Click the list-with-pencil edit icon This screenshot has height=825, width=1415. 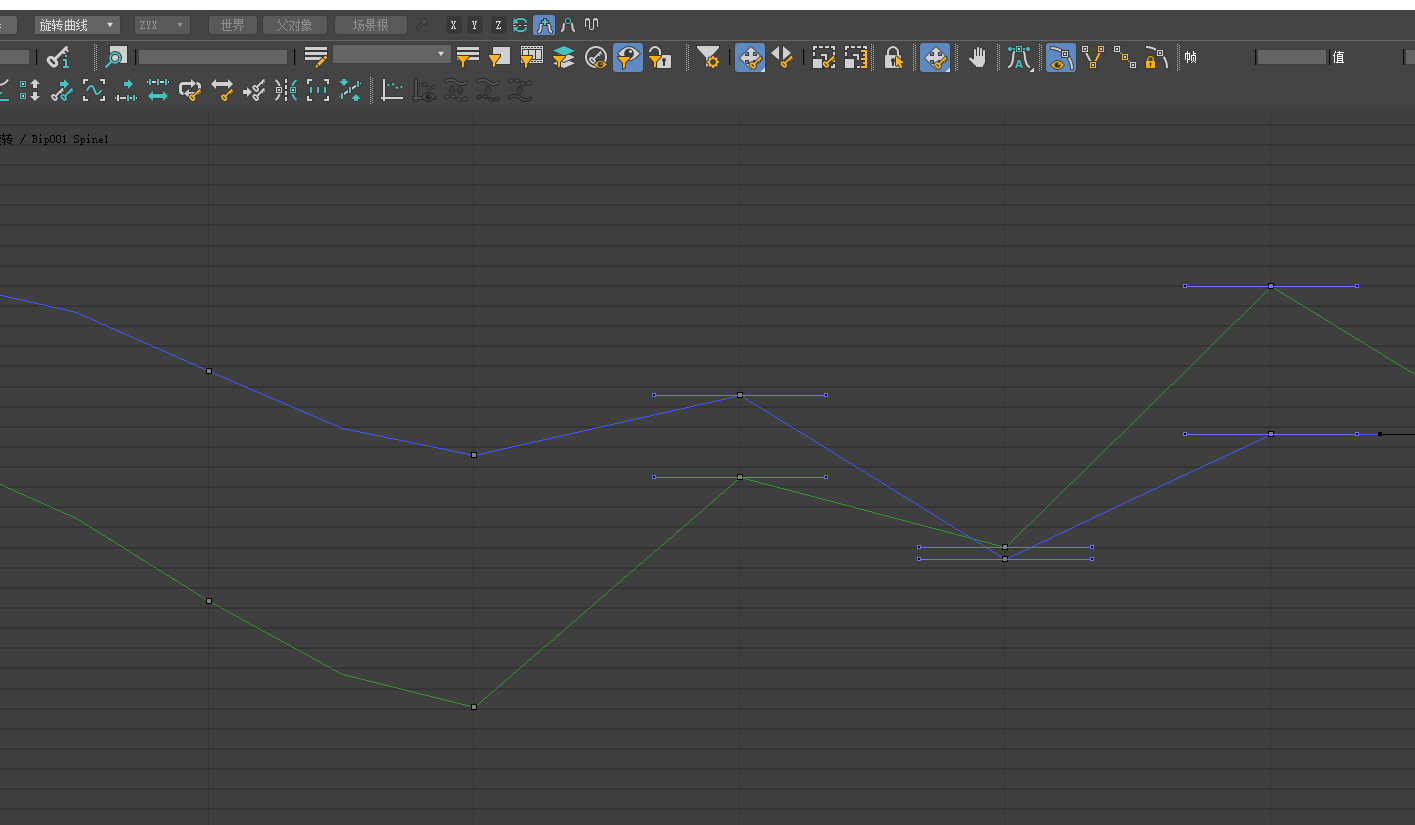click(x=317, y=57)
